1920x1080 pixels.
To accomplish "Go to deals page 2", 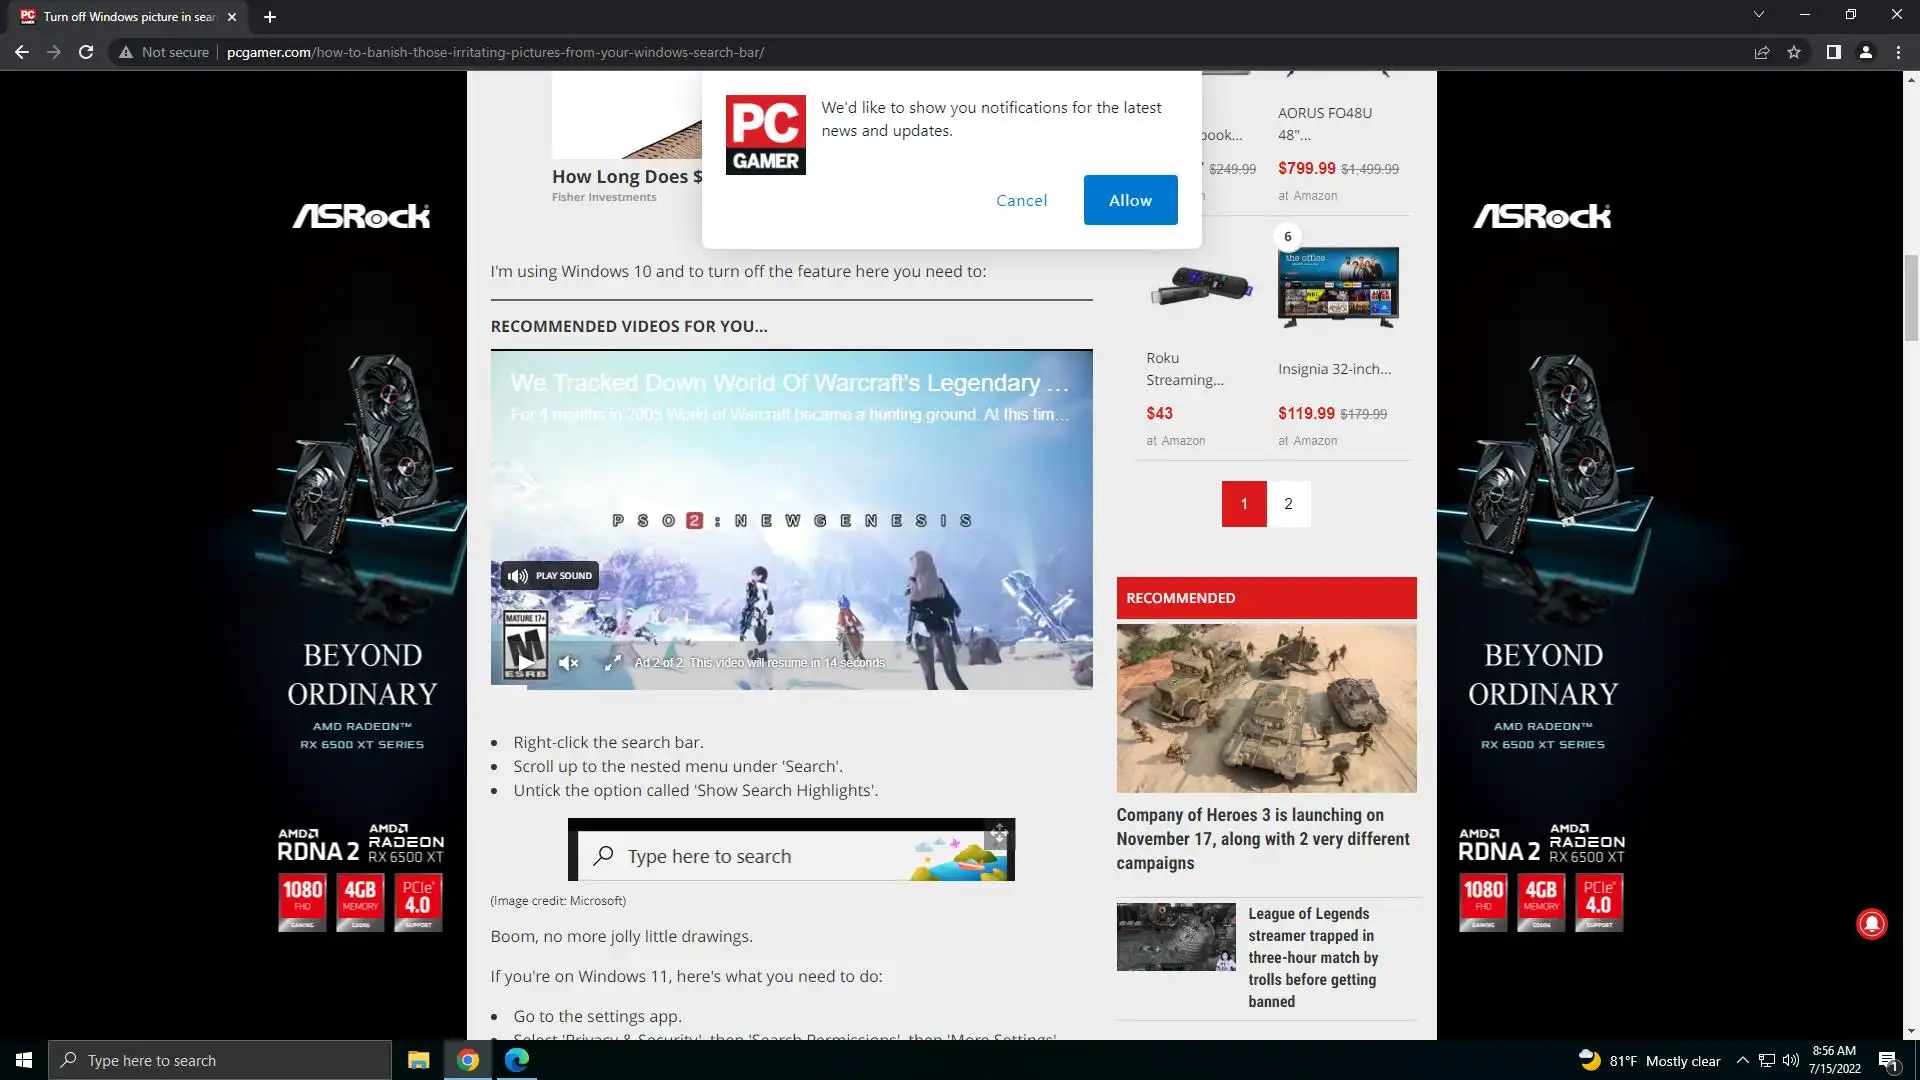I will pos(1288,504).
